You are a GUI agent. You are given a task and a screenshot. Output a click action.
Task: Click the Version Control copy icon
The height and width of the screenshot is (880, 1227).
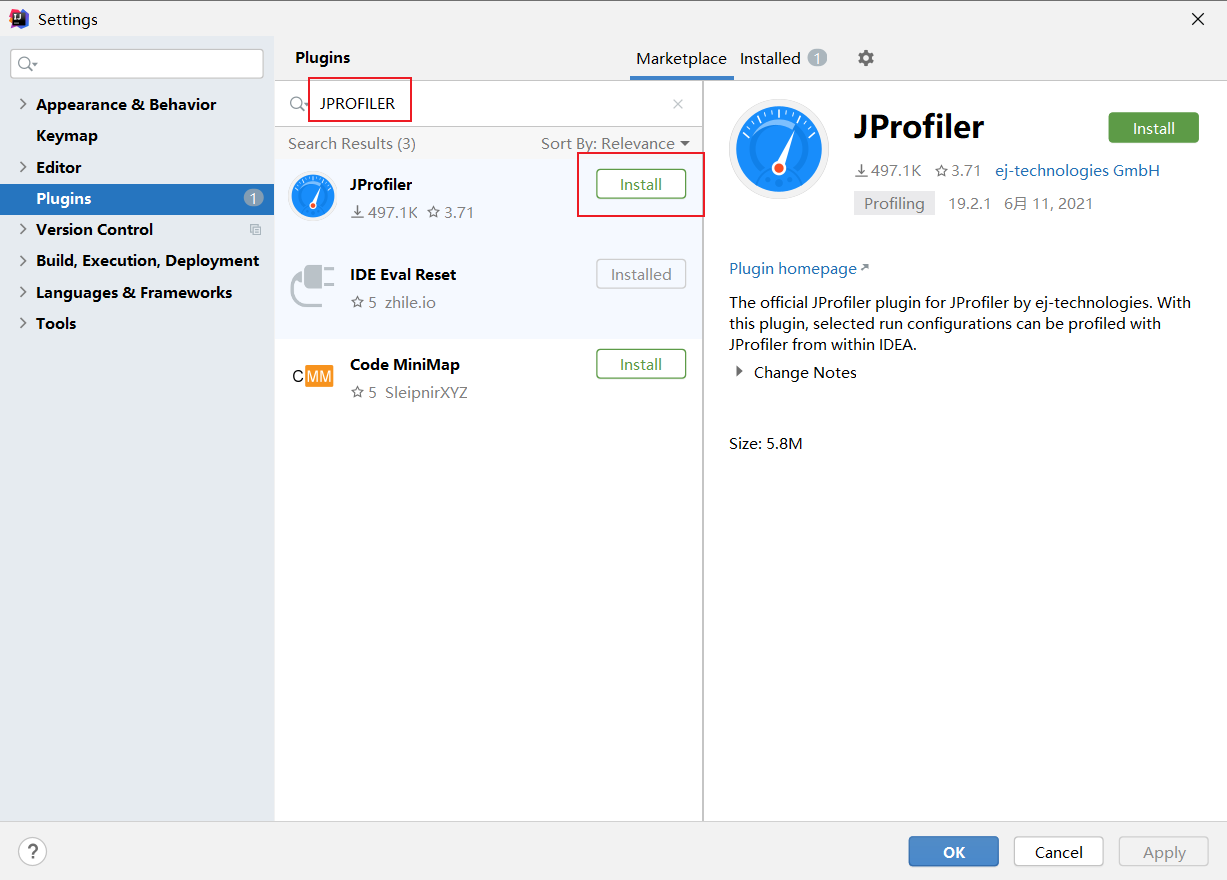pos(255,230)
